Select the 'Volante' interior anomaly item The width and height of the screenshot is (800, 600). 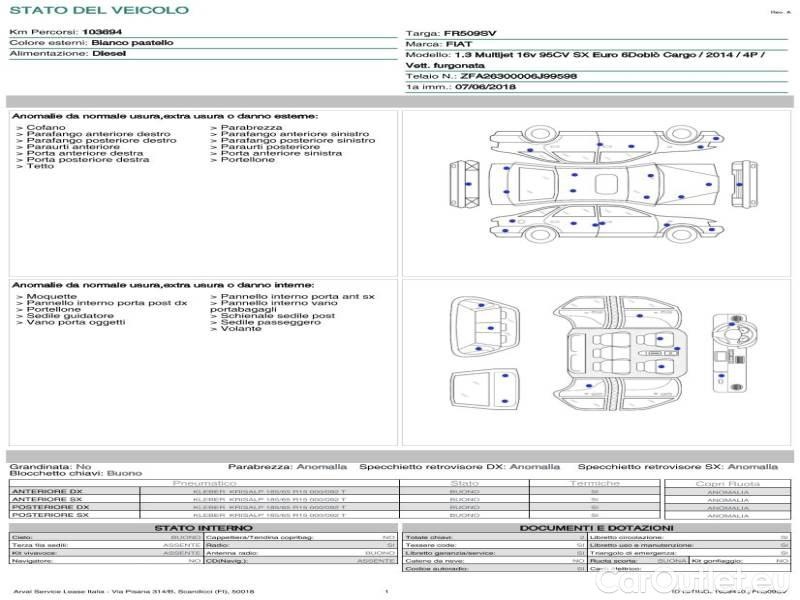click(x=241, y=329)
